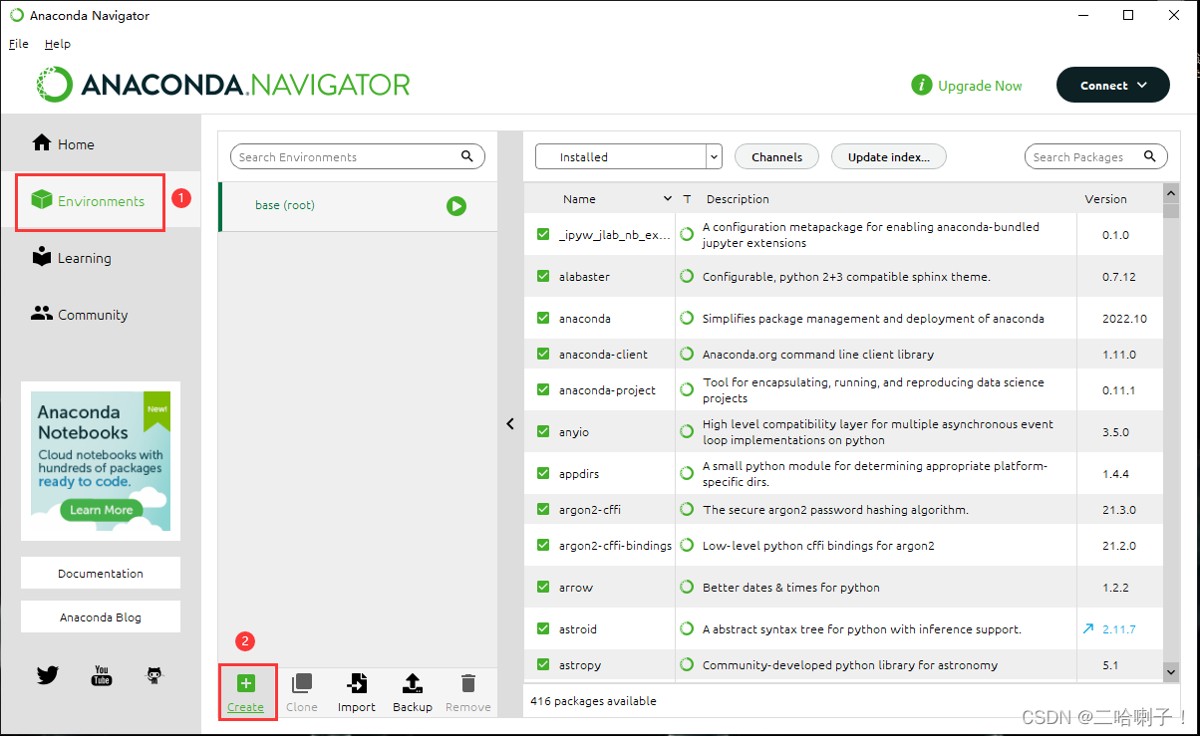Click the Create environment plus icon
Screen dimensions: 1200x736
click(246, 684)
